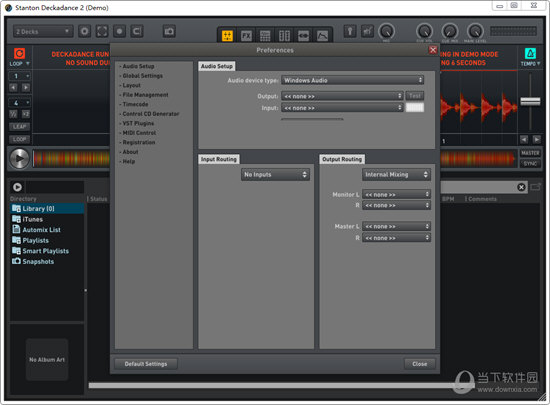Select Global Settings in preferences list
The image size is (550, 405).
[142, 76]
